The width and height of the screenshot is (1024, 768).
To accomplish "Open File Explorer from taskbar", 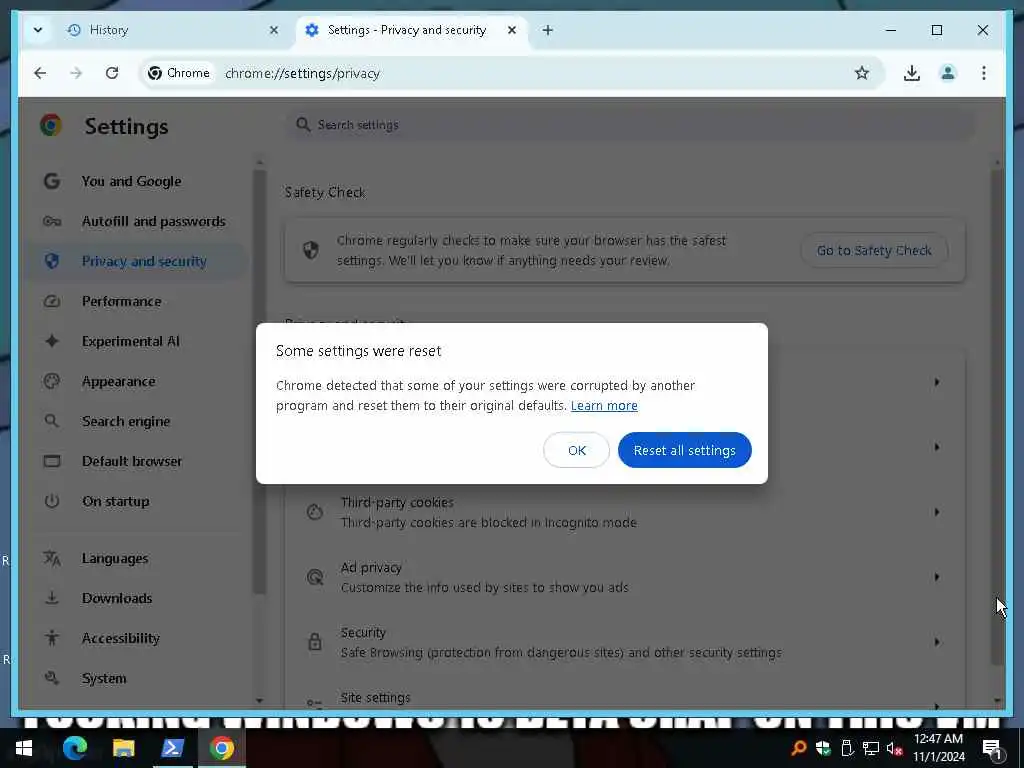I will (x=123, y=748).
